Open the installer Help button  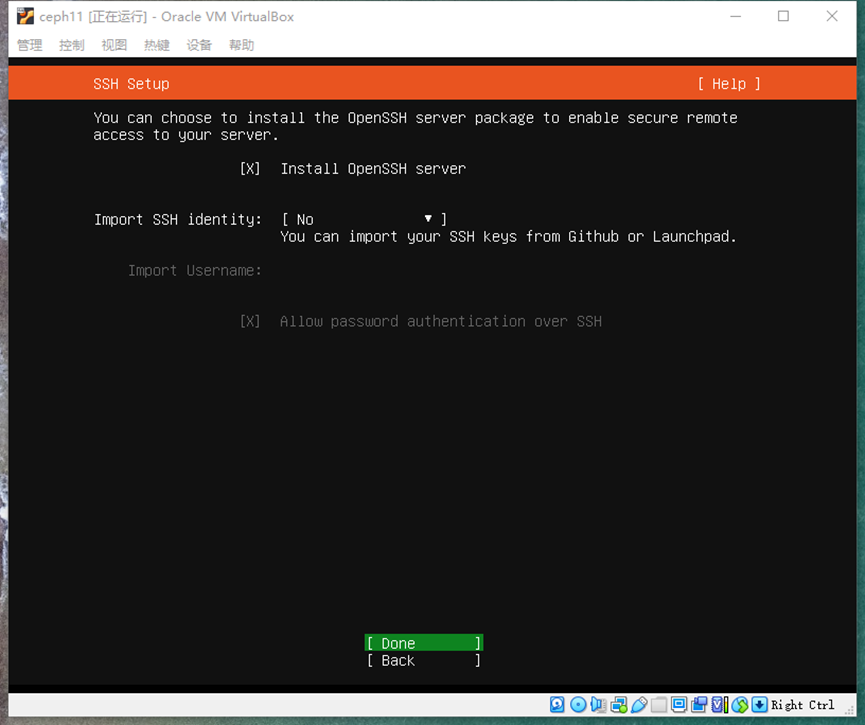pyautogui.click(x=729, y=84)
